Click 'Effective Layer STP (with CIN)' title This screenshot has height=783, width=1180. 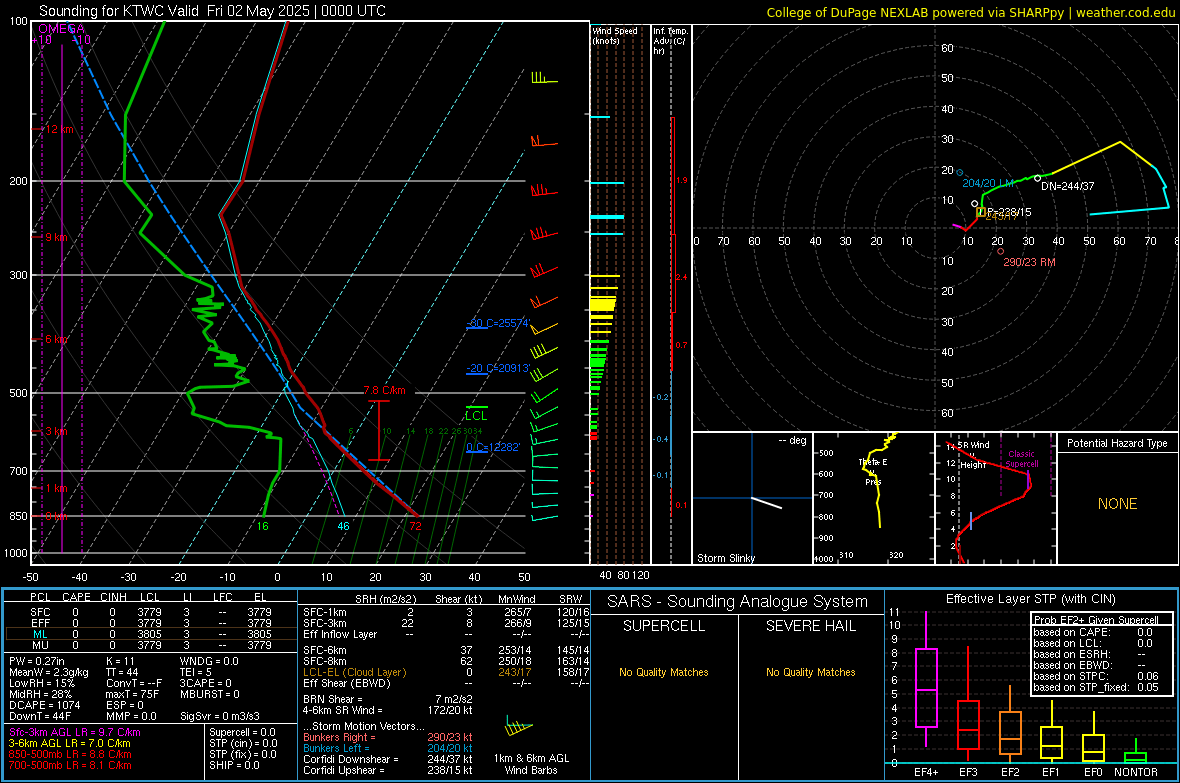pyautogui.click(x=1030, y=599)
